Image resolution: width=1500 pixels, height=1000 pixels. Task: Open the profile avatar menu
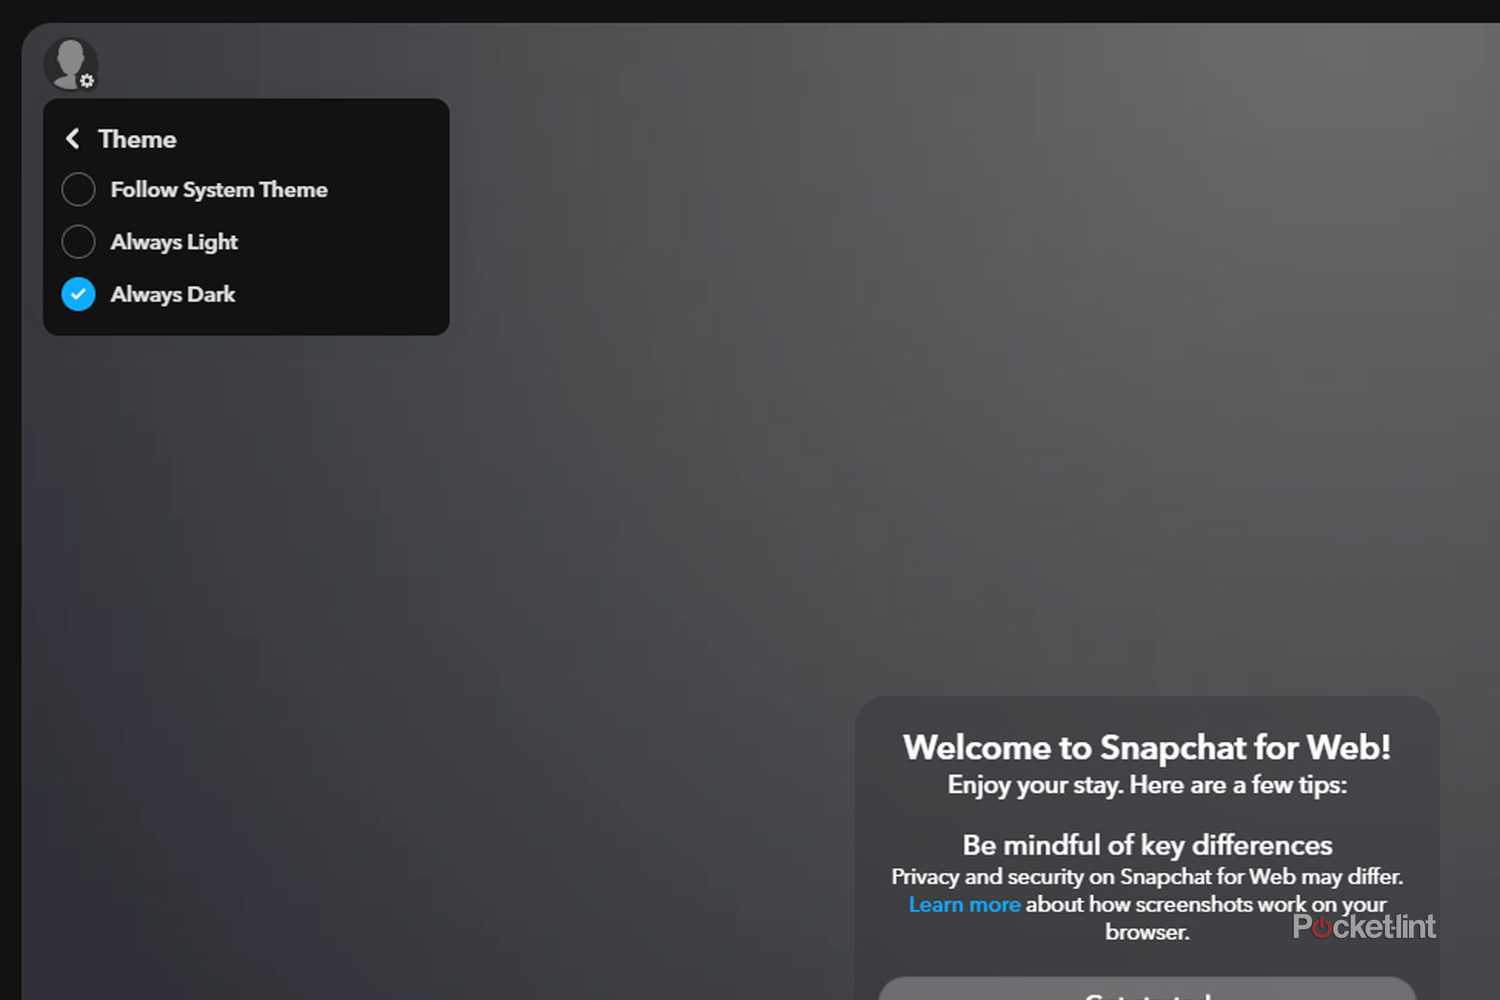(68, 62)
